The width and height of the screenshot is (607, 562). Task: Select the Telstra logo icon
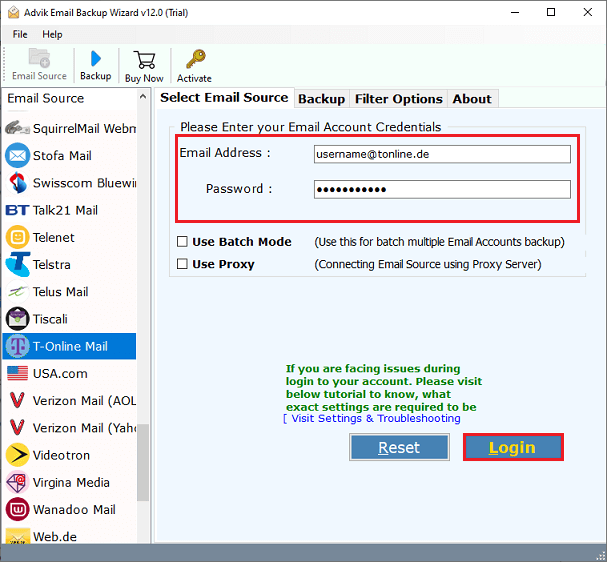(x=17, y=264)
